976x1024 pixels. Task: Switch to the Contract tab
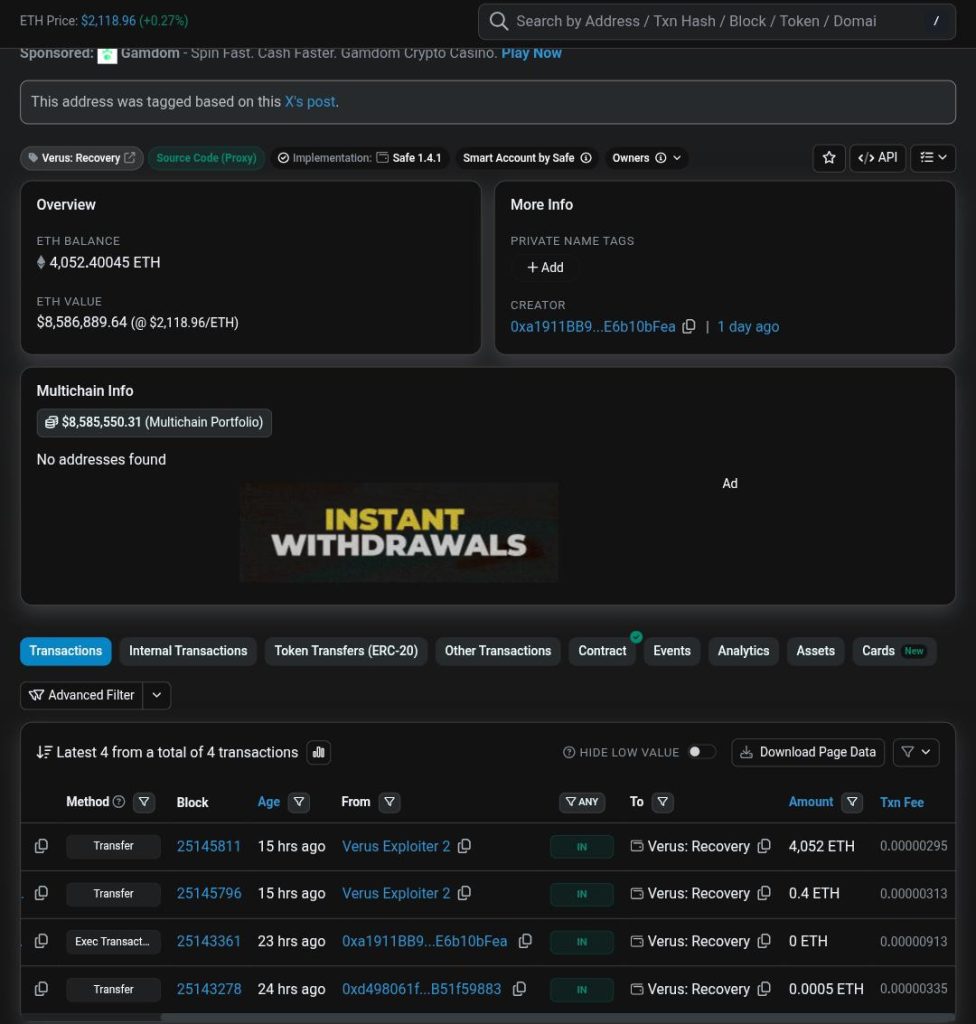click(602, 651)
